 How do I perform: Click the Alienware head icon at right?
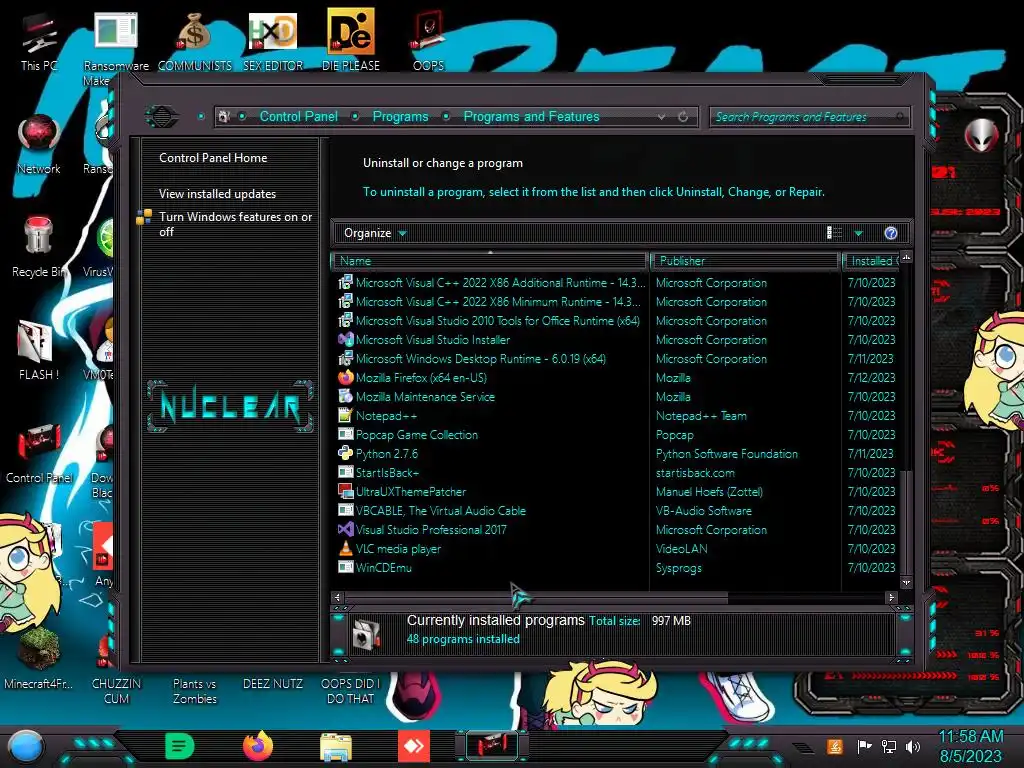(x=981, y=136)
